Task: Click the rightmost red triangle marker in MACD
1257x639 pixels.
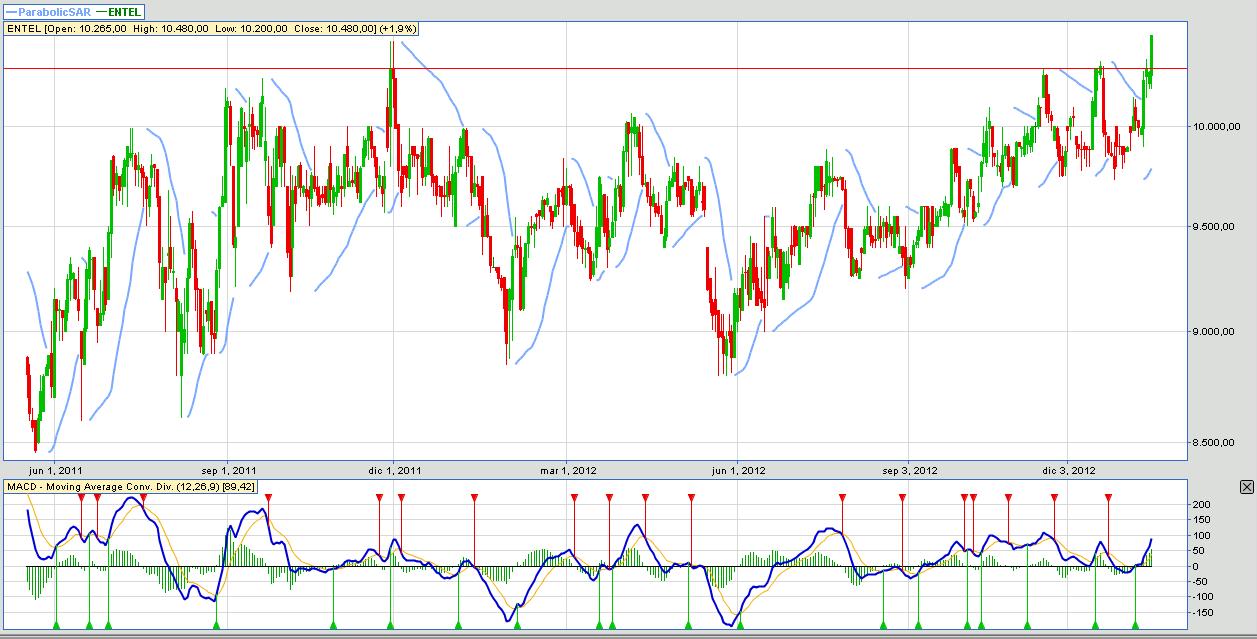Action: point(1108,497)
